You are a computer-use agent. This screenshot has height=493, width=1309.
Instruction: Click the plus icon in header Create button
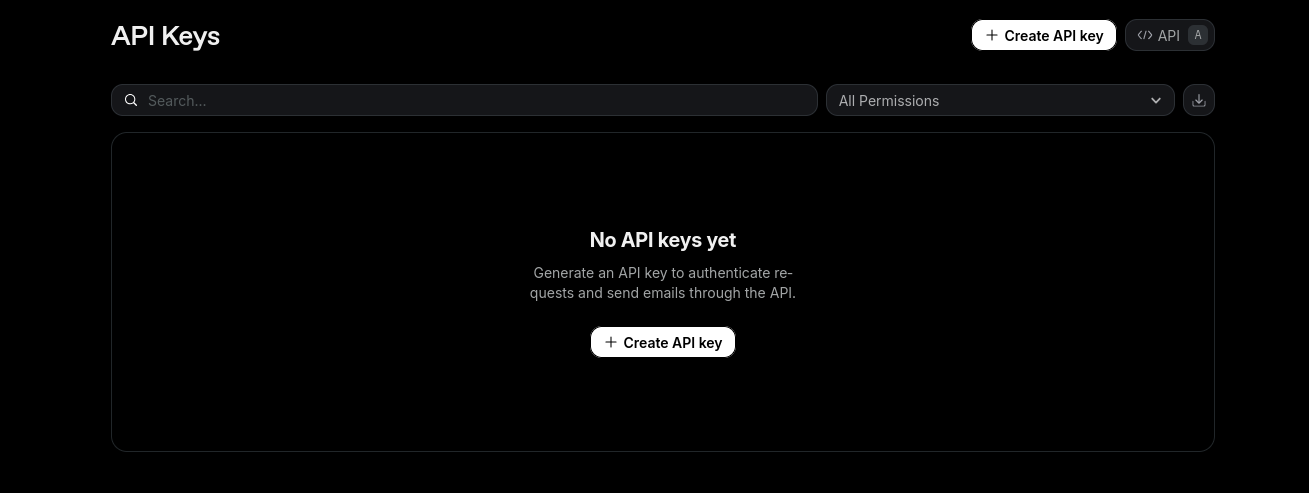pos(992,35)
